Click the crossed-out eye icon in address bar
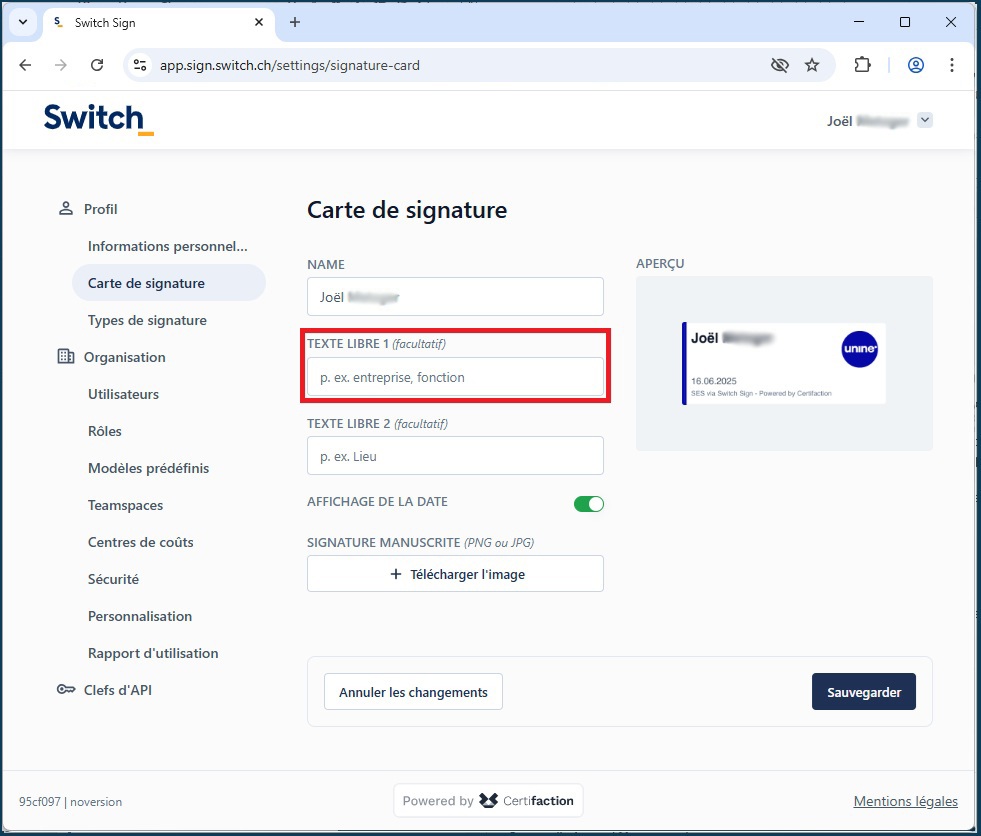Viewport: 981px width, 836px height. click(780, 65)
